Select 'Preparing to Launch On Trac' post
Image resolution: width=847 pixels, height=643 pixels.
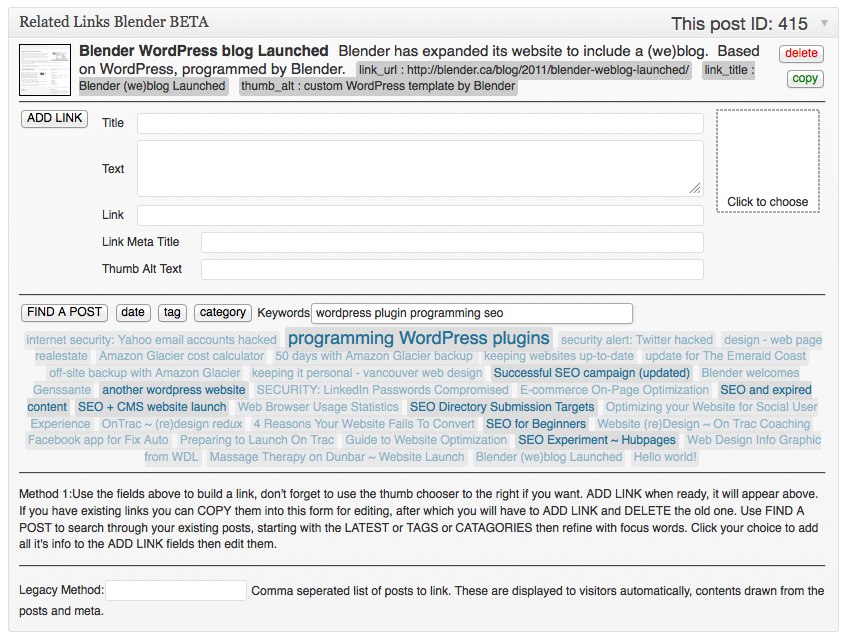tap(257, 440)
